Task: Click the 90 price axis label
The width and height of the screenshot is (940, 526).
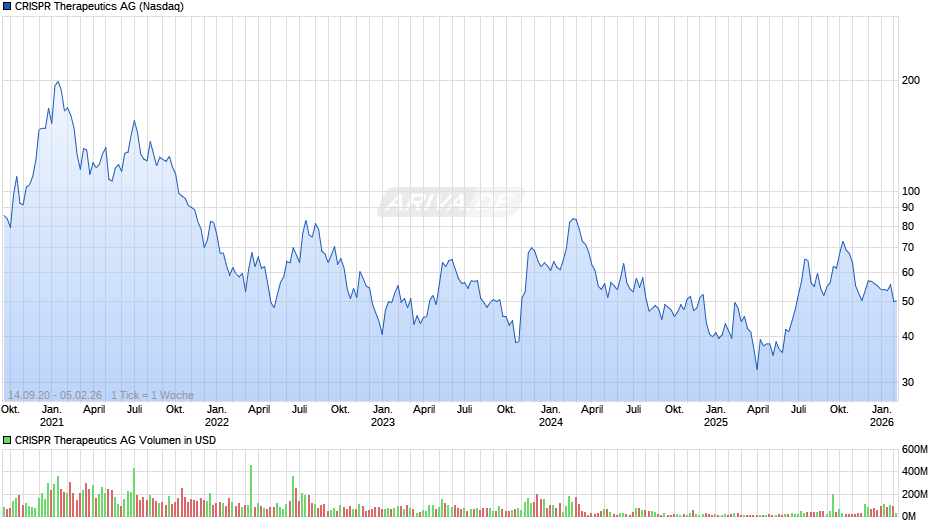Action: (908, 208)
